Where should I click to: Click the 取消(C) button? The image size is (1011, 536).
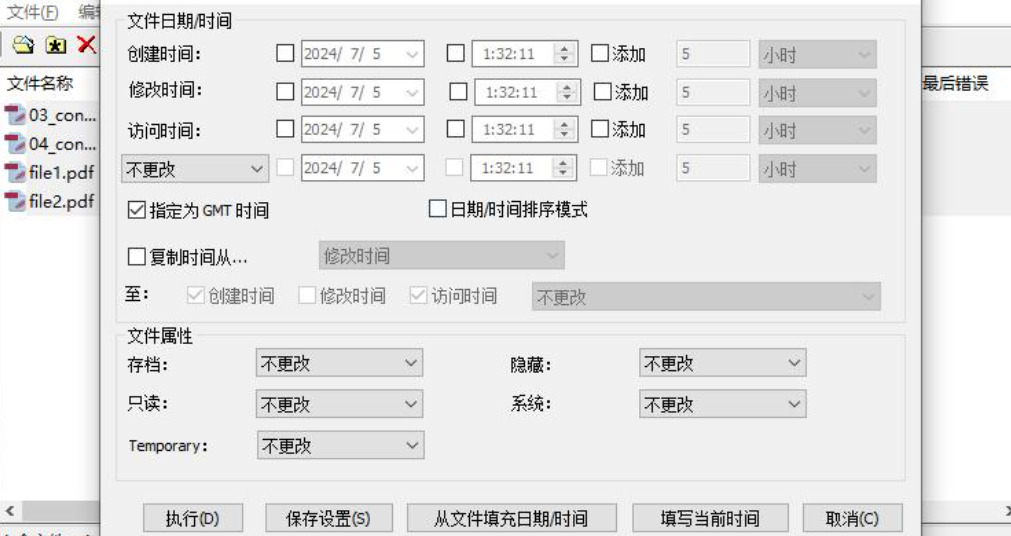[852, 519]
